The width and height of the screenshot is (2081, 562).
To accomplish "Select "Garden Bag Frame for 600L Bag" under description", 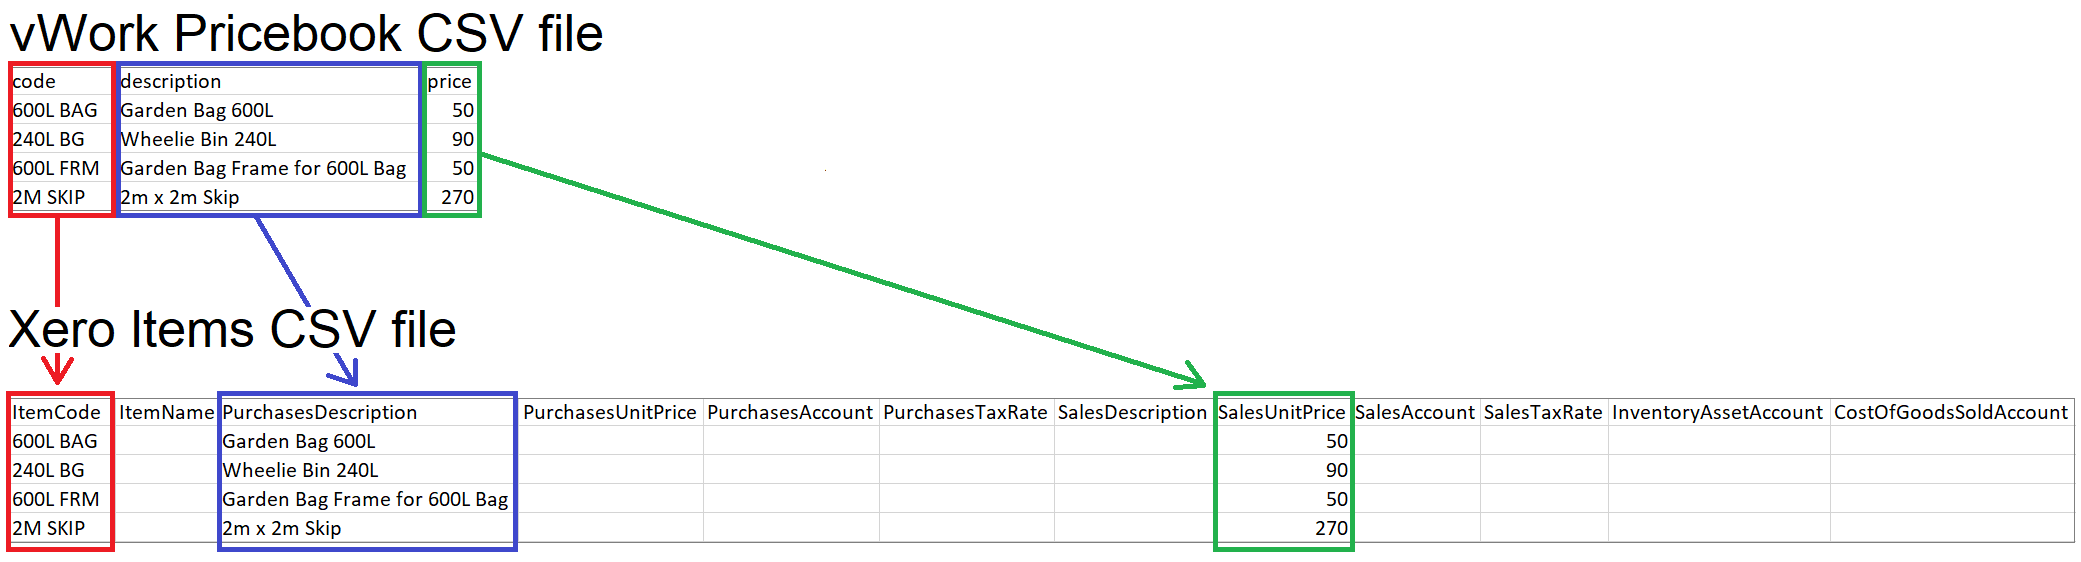I will [263, 168].
